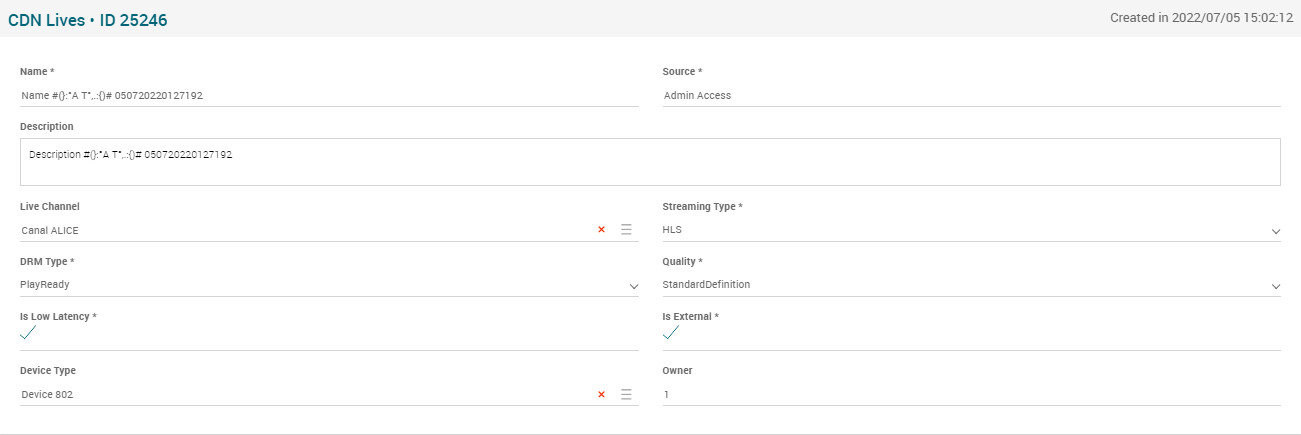
Task: Focus the Source field containing Admin Access
Action: tap(970, 96)
